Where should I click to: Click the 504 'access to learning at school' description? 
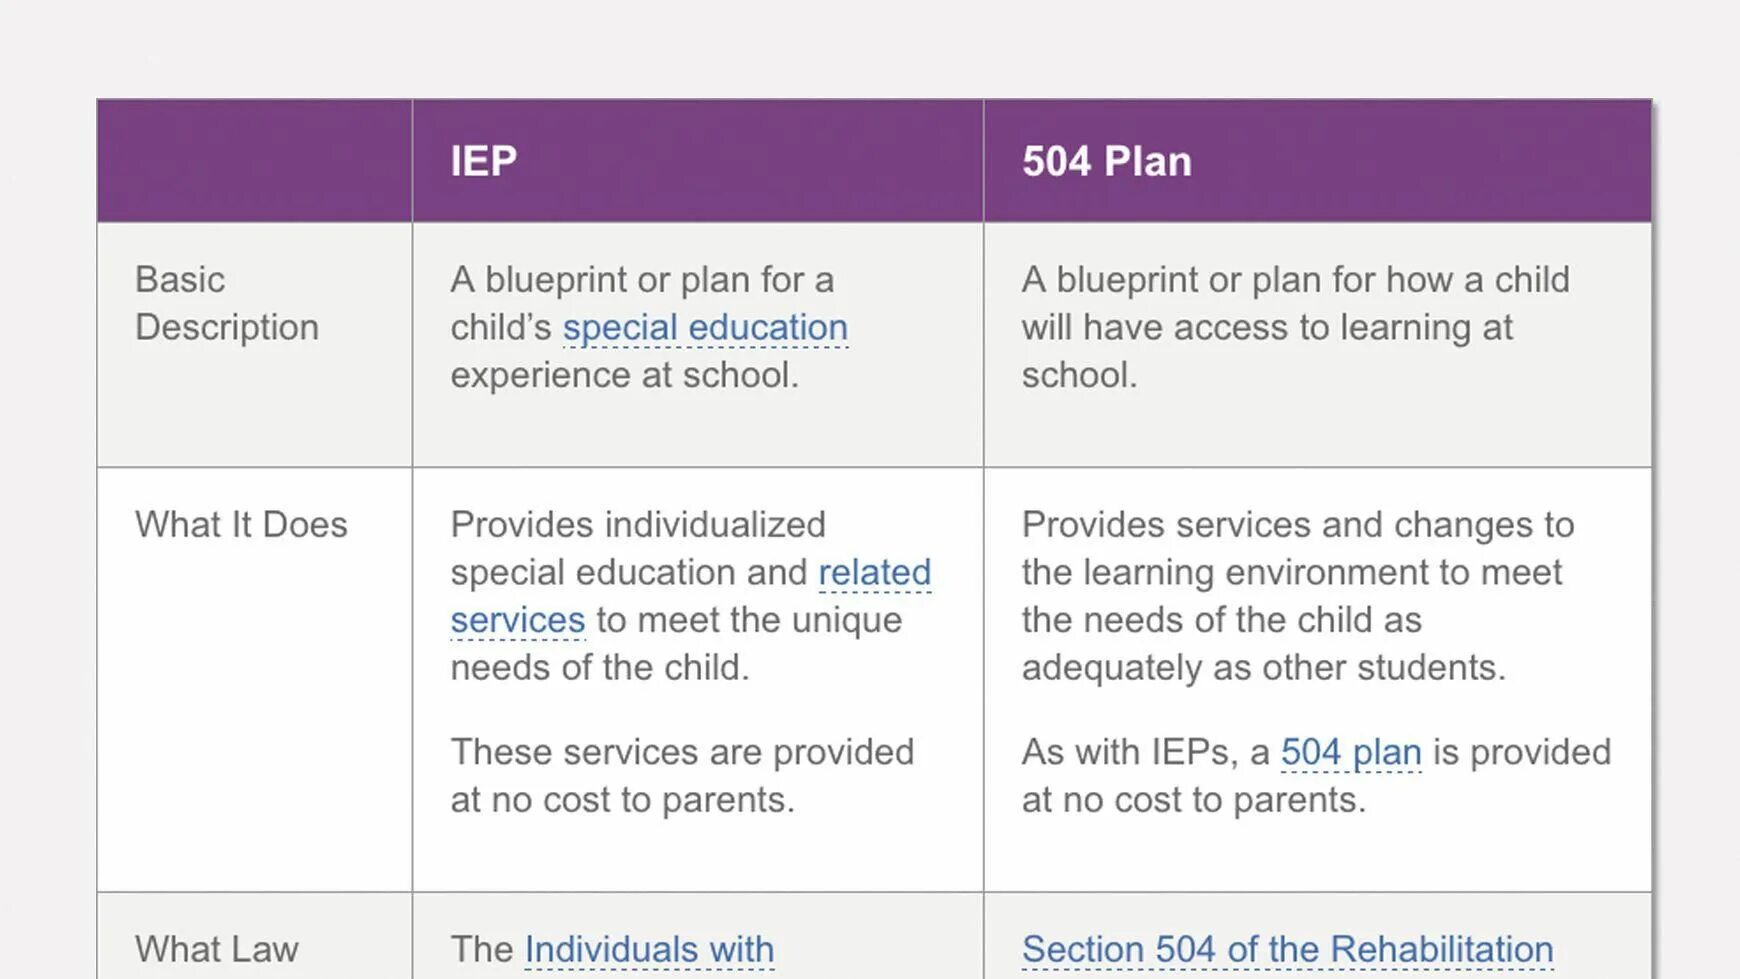point(1296,327)
